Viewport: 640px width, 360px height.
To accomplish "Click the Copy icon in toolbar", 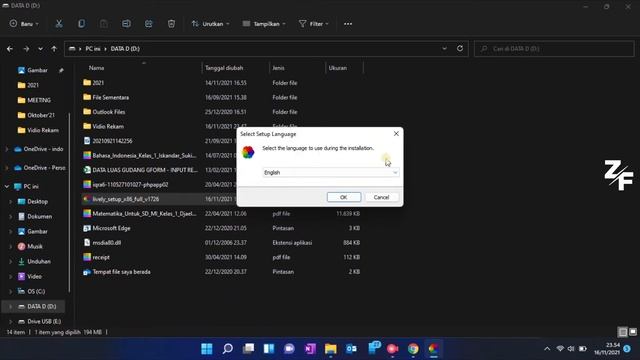I will (x=82, y=24).
